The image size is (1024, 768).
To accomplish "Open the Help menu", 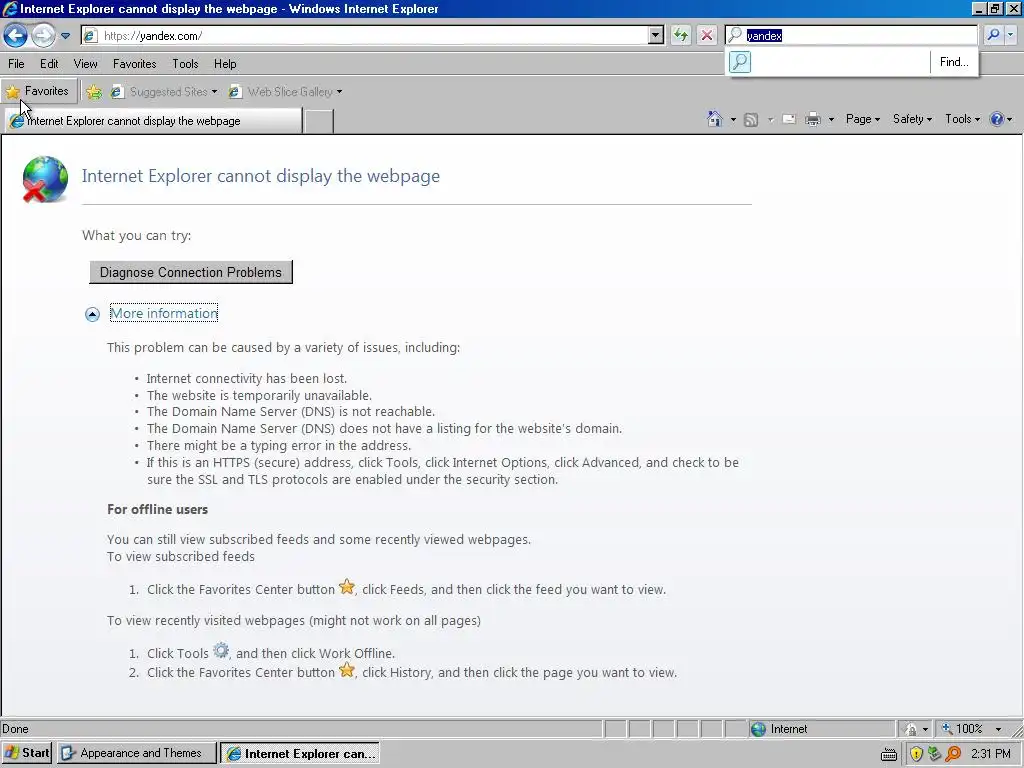I will [x=225, y=64].
